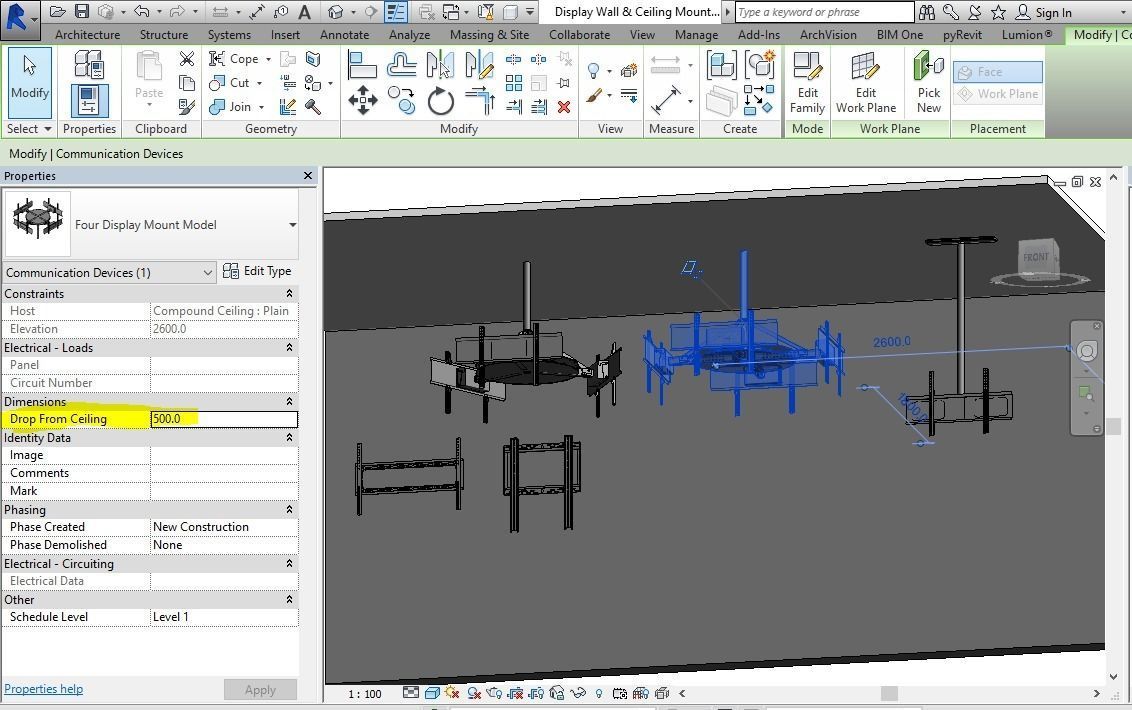Change the view scale from 1:100
The image size is (1132, 710).
coord(365,692)
